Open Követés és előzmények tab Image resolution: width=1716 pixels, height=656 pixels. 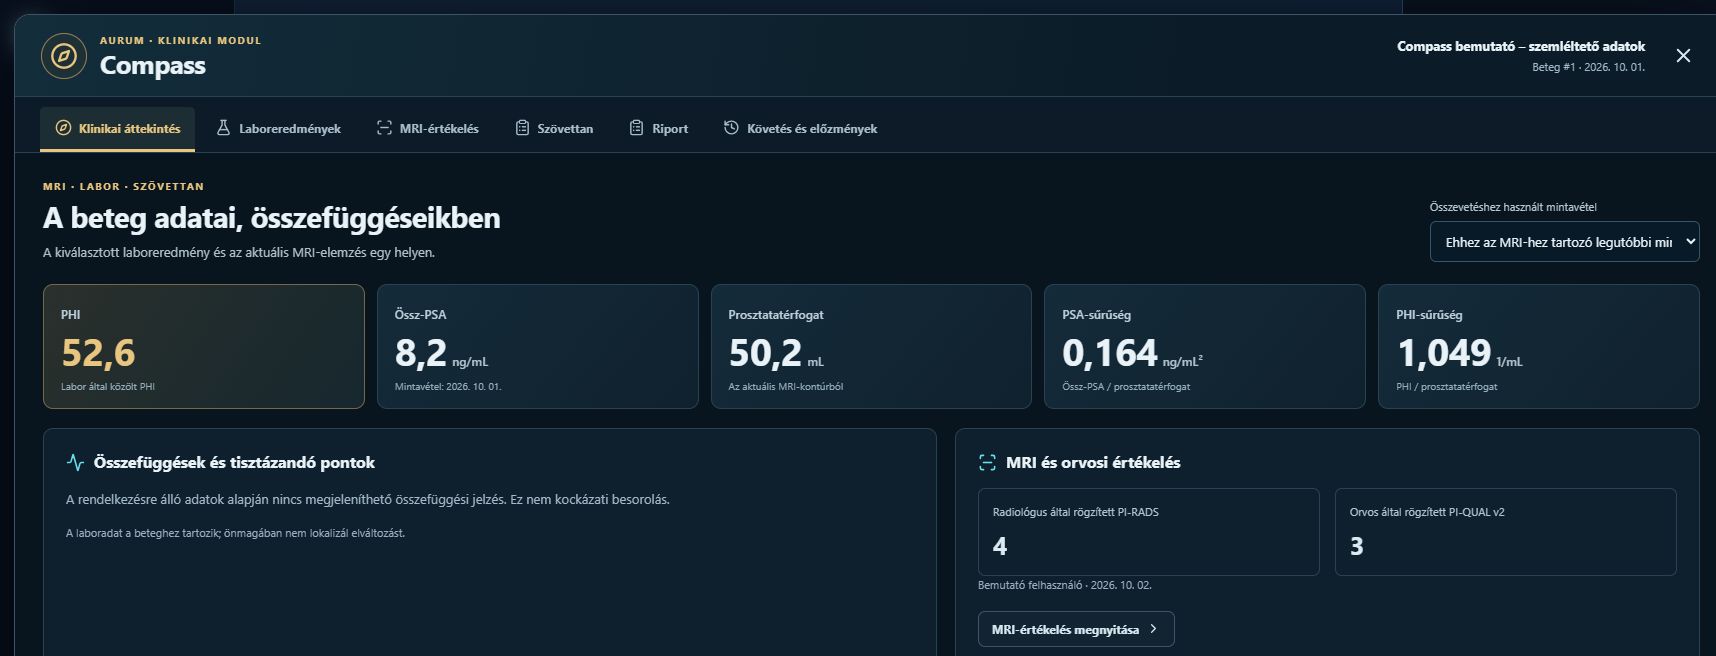[801, 129]
